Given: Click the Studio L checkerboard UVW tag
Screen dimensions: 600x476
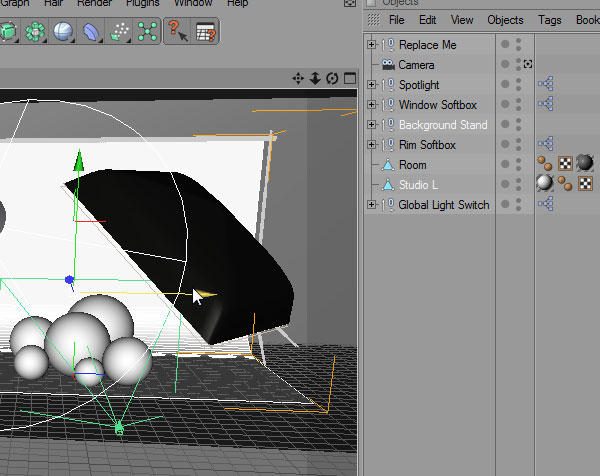Looking at the screenshot, I should pos(585,184).
